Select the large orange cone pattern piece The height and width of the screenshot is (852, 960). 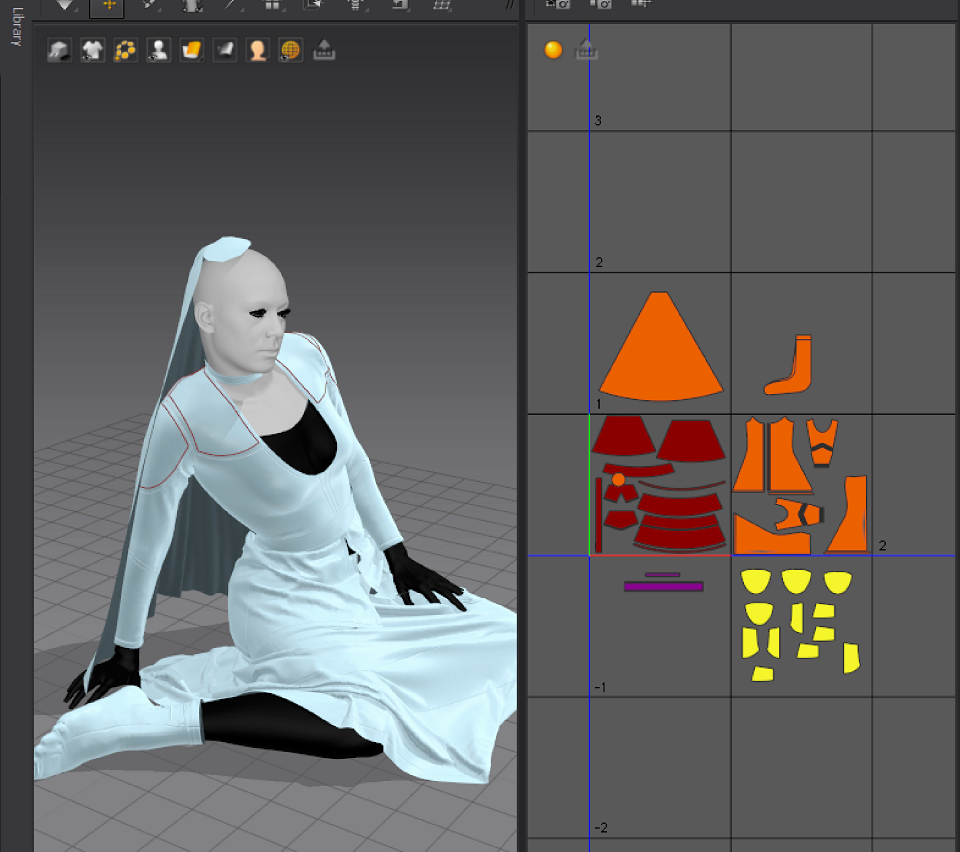click(661, 346)
